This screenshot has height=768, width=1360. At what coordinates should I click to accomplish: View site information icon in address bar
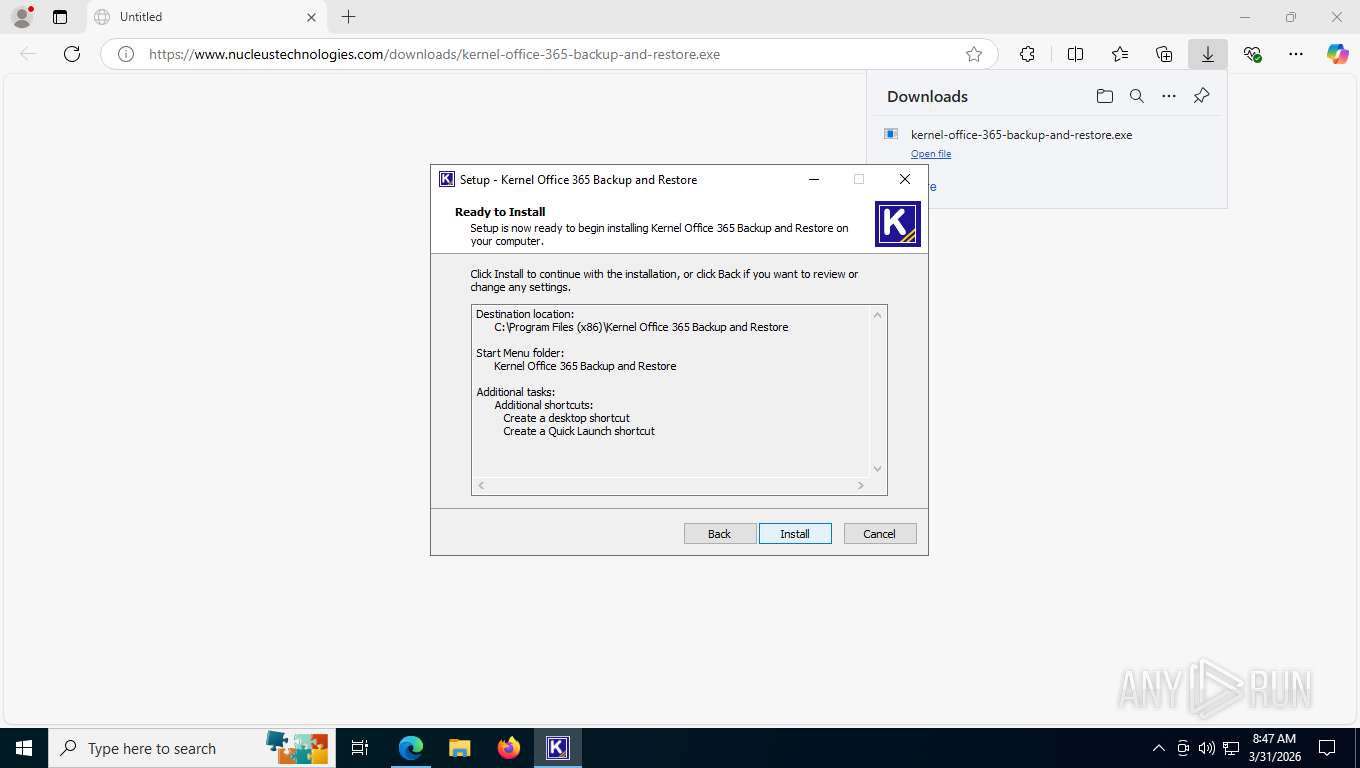[x=126, y=54]
